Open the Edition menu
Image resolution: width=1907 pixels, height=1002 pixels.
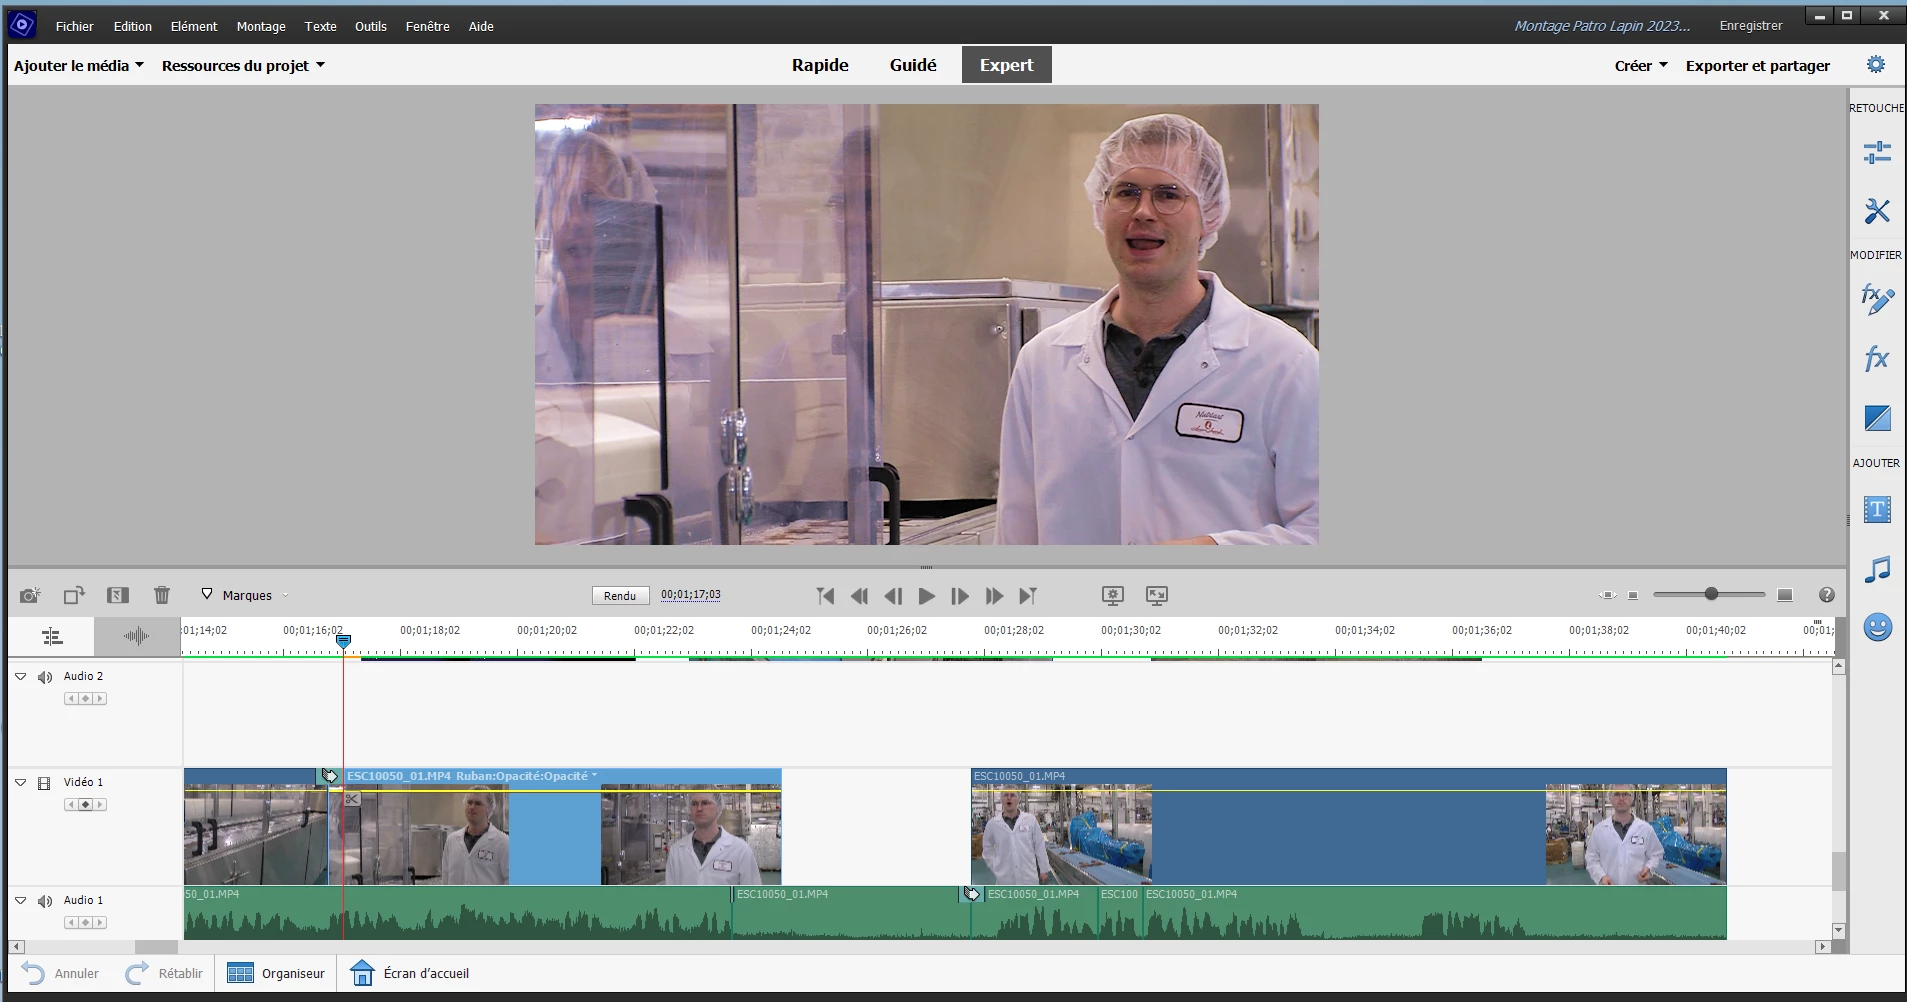(133, 26)
